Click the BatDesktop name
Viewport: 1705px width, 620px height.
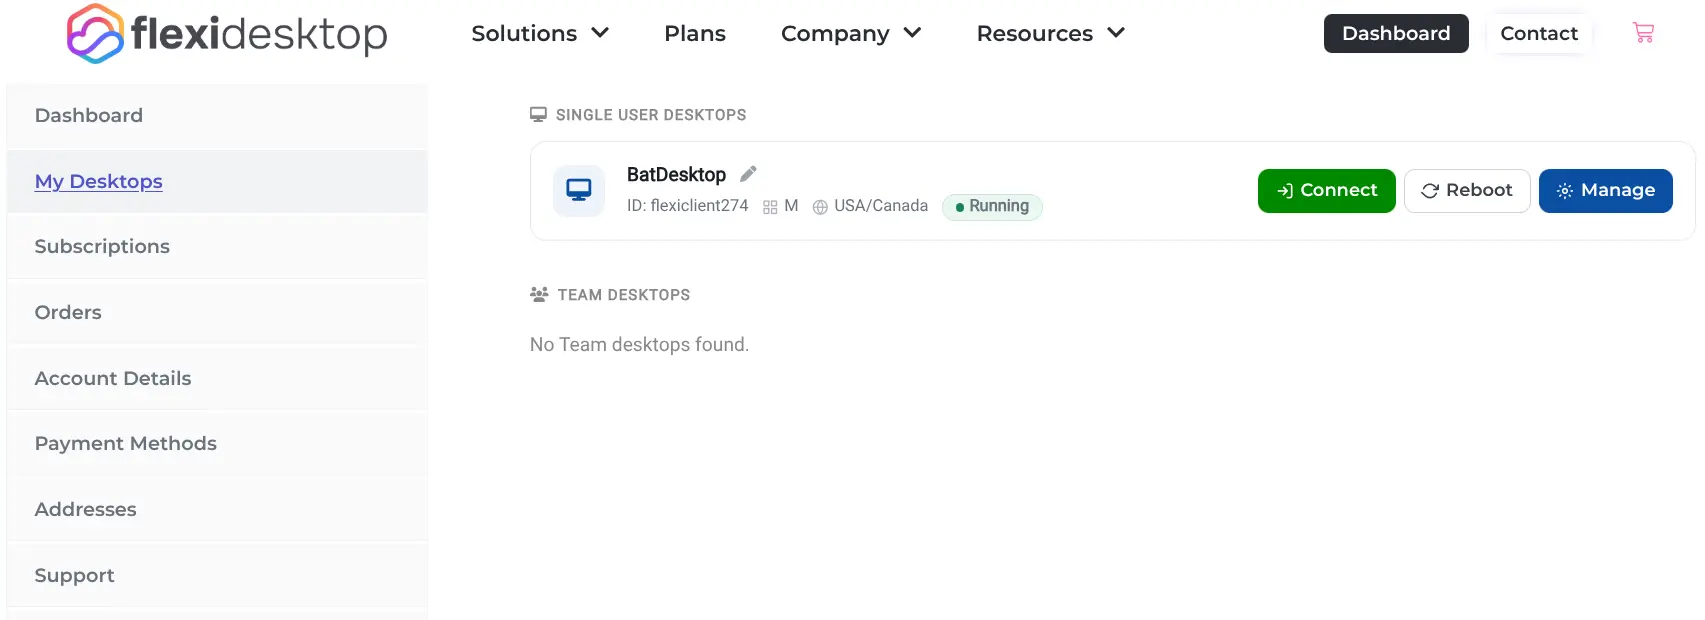click(676, 175)
